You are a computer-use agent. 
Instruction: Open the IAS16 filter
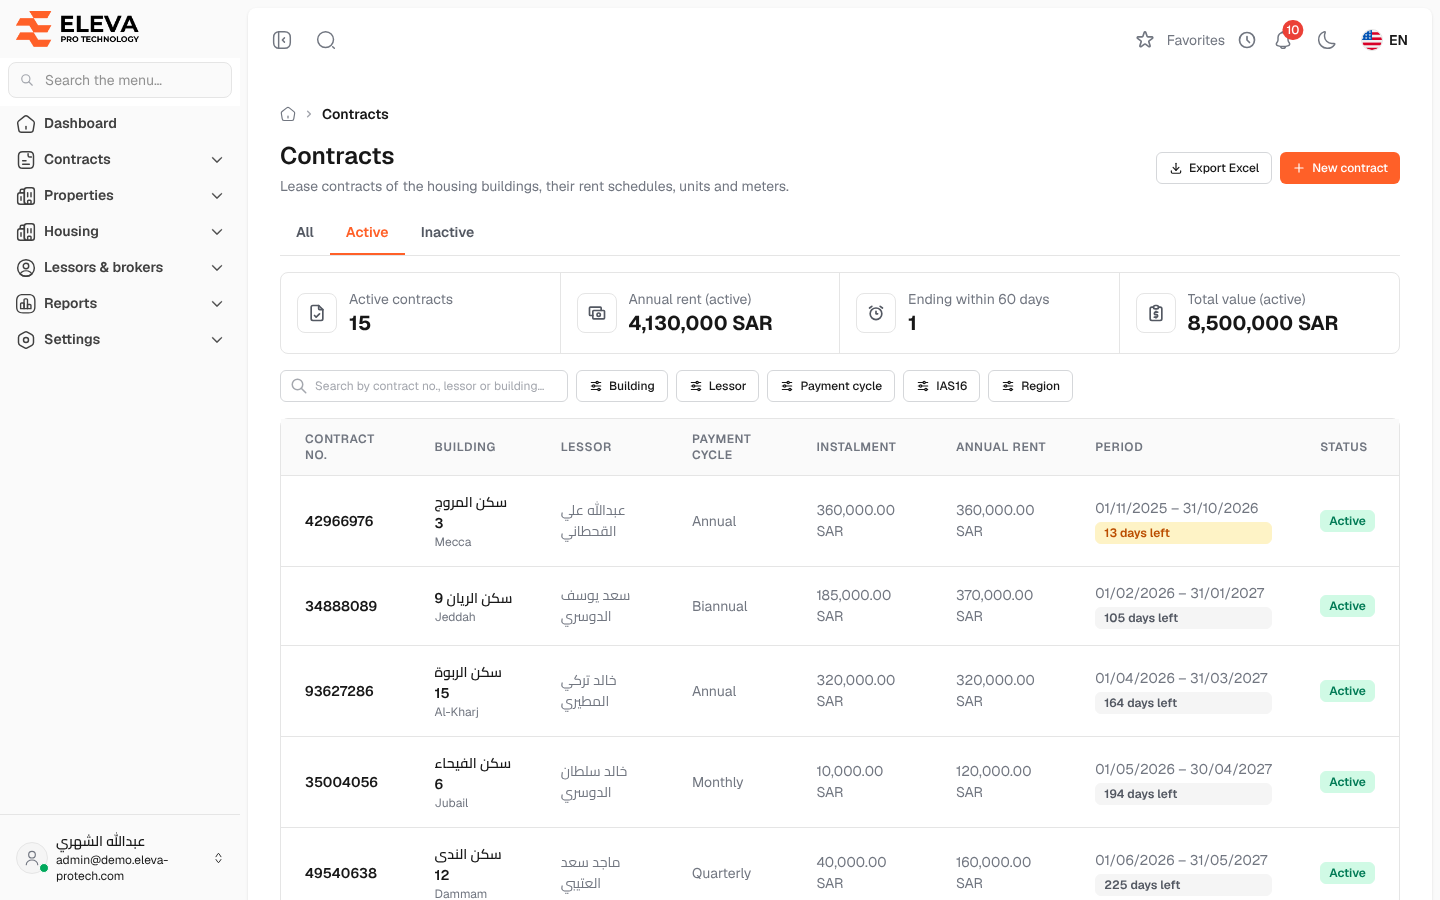[941, 386]
